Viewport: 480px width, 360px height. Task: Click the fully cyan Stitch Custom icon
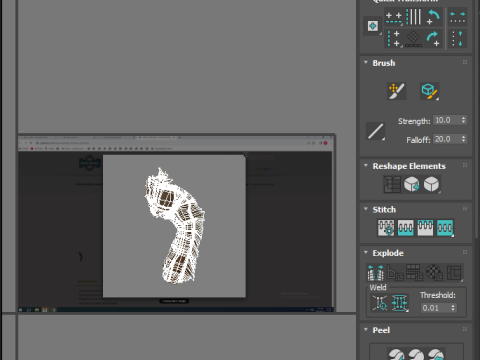pos(445,228)
